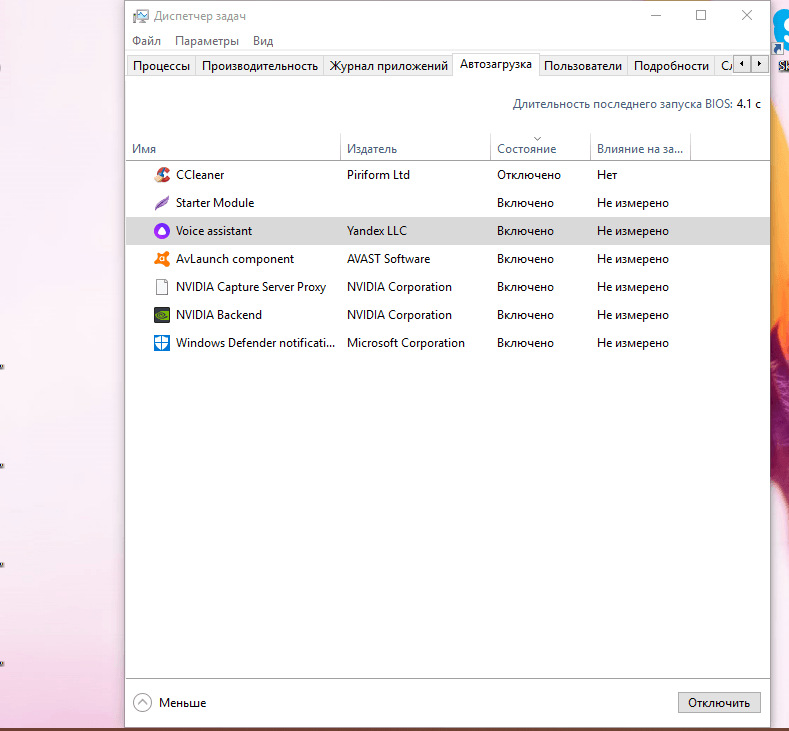
Task: Sort by the Издатель column header
Action: coord(415,148)
